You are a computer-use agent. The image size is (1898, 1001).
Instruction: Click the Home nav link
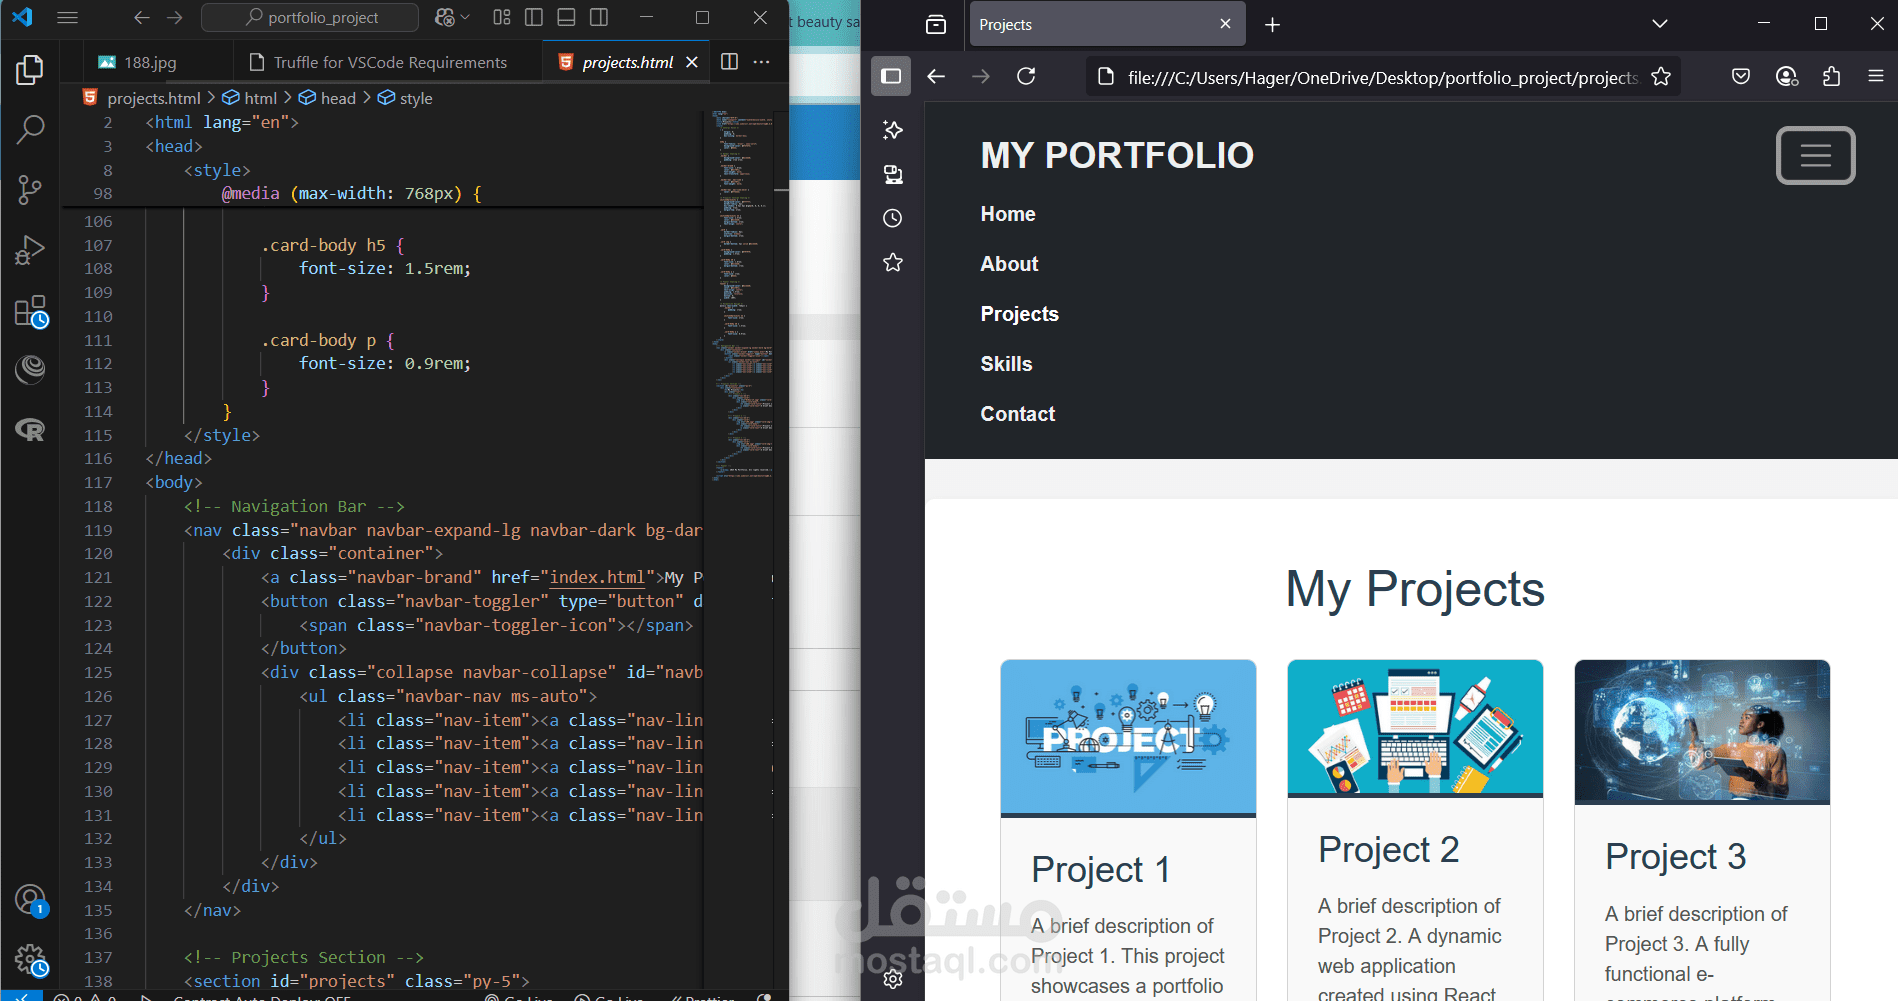click(1008, 214)
